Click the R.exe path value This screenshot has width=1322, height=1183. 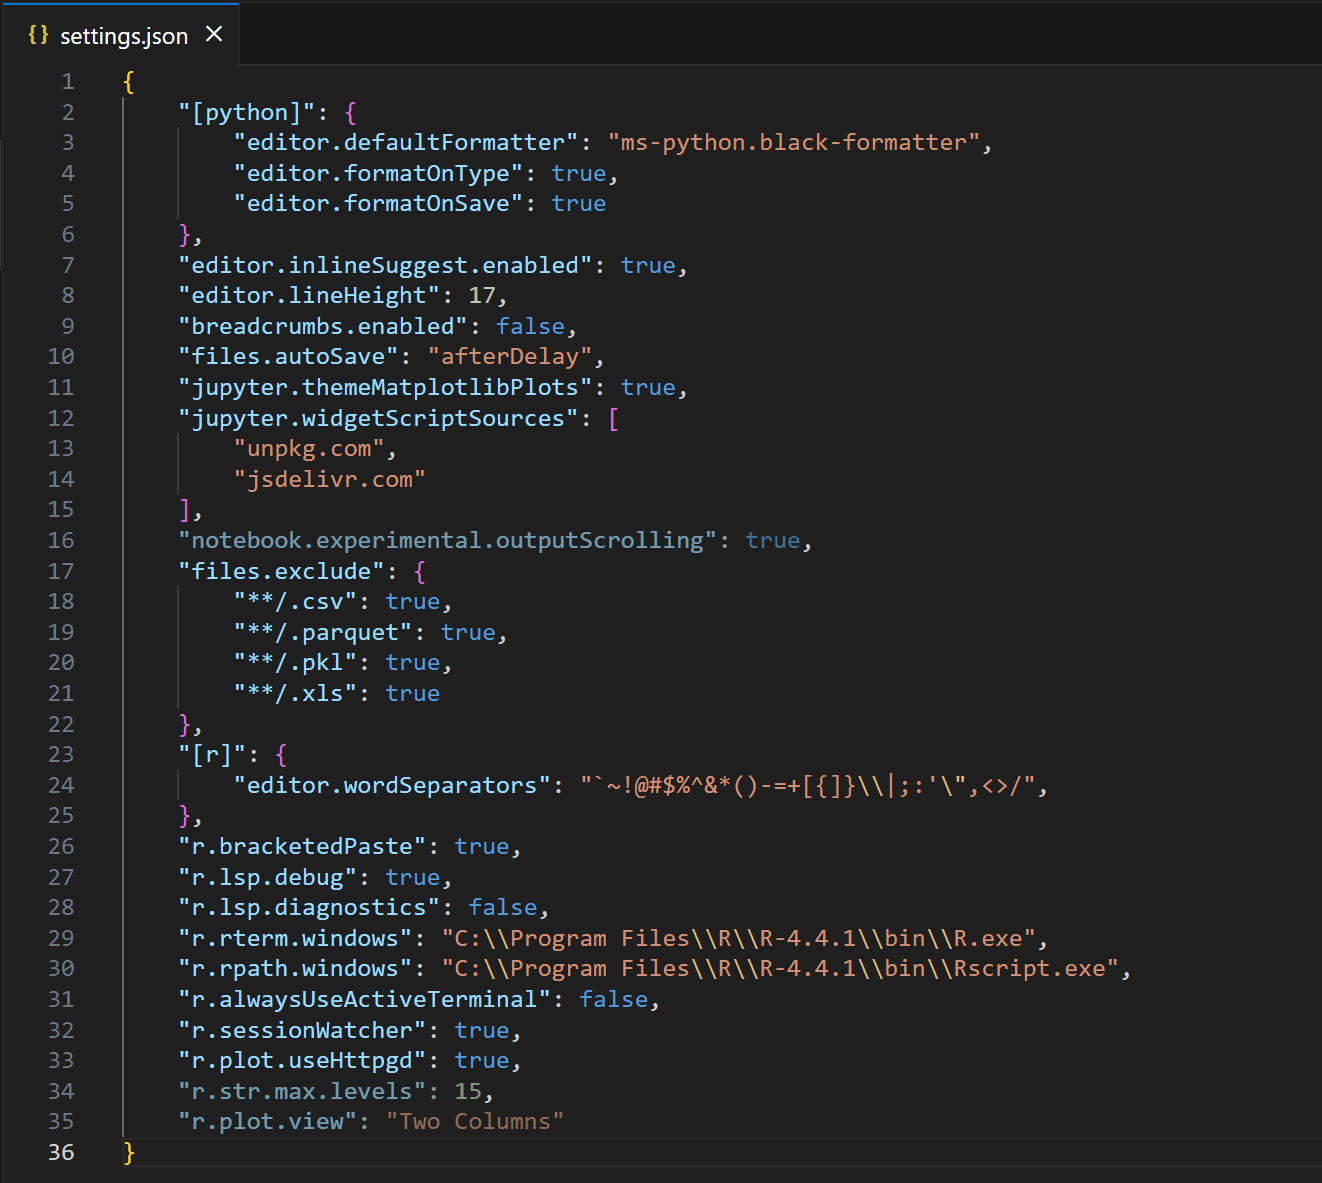pos(738,939)
